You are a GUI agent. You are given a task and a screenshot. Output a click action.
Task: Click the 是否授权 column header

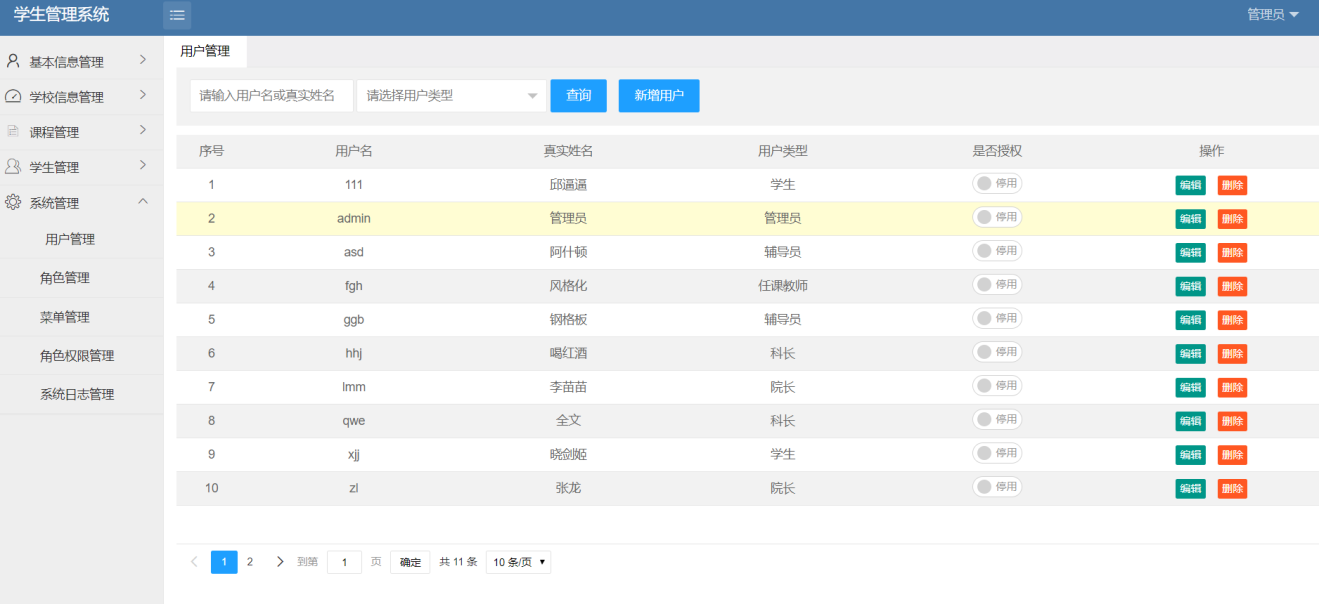[997, 151]
